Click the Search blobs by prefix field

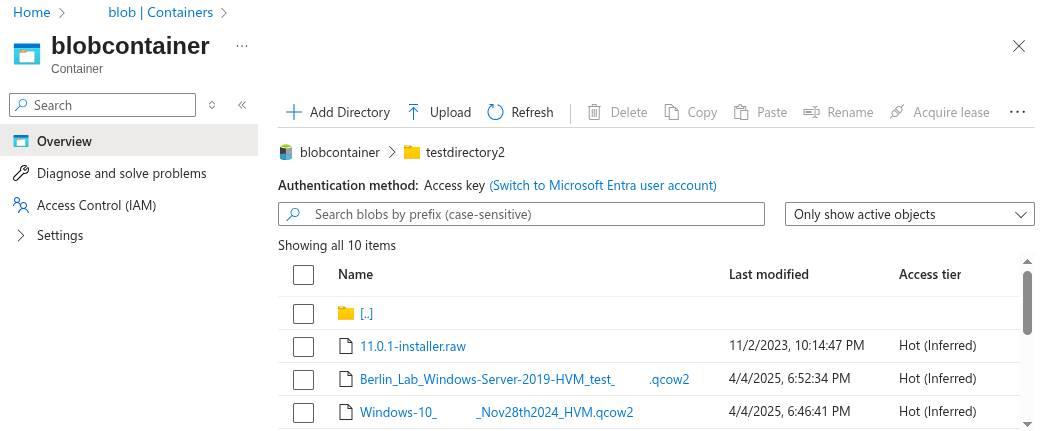pos(530,214)
